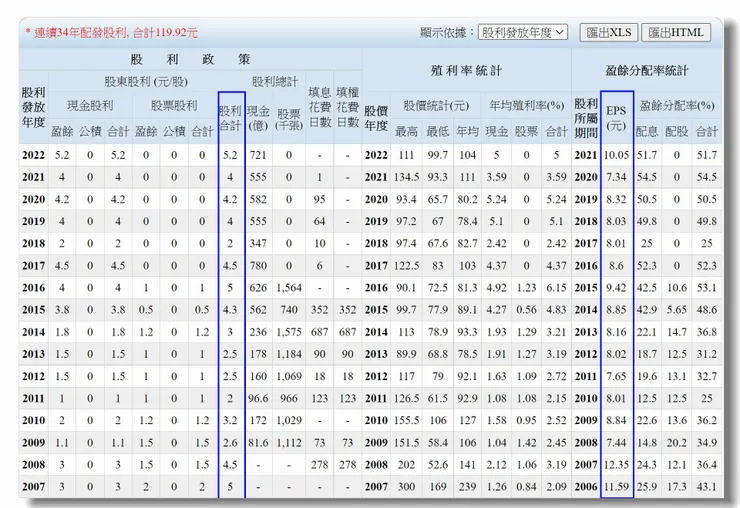Screen dimensions: 740x508
Task: Select cash total cell 780
Action: click(258, 266)
